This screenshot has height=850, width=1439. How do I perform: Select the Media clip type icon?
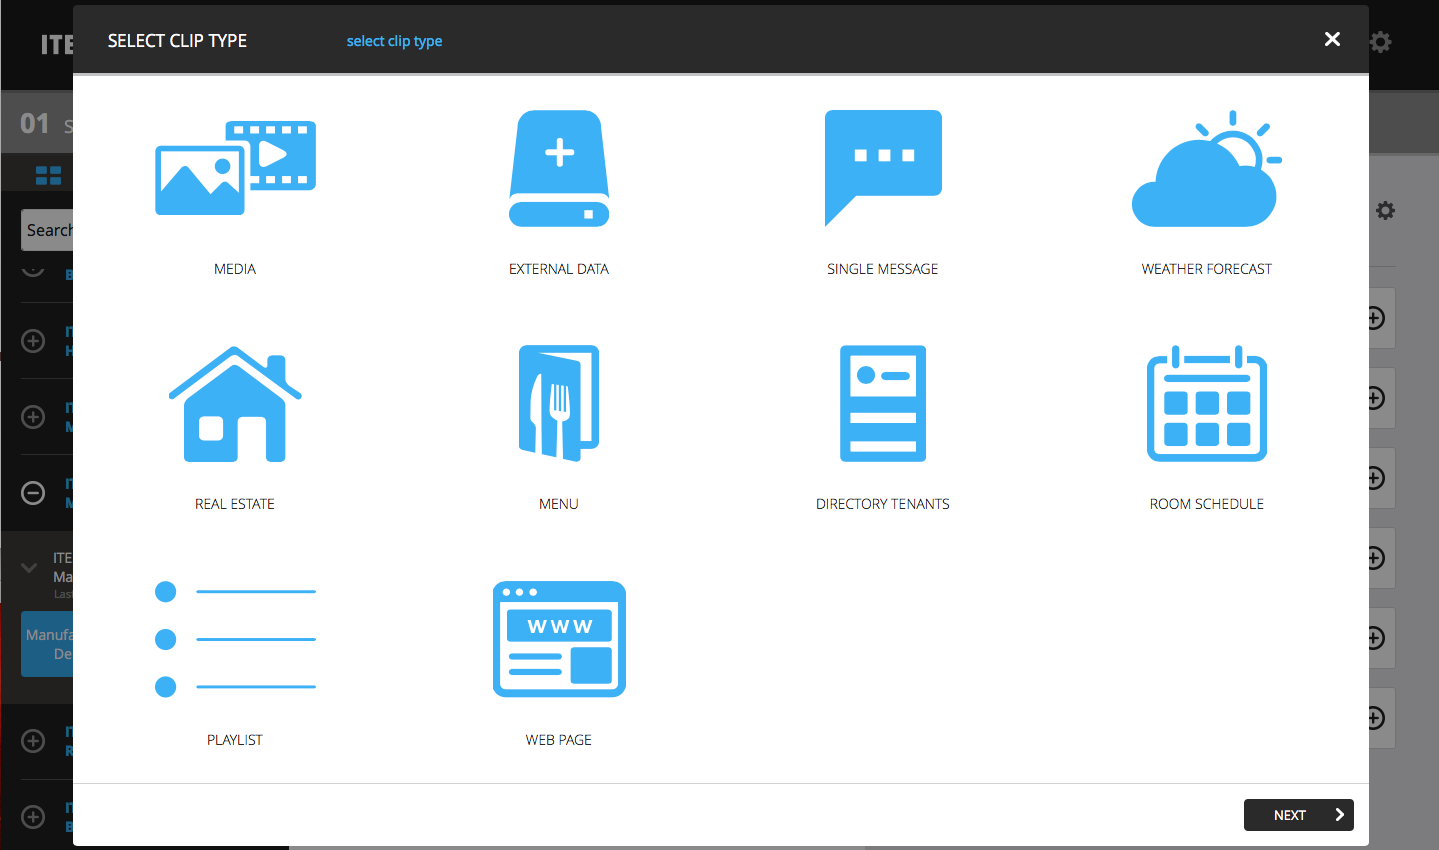tap(235, 168)
